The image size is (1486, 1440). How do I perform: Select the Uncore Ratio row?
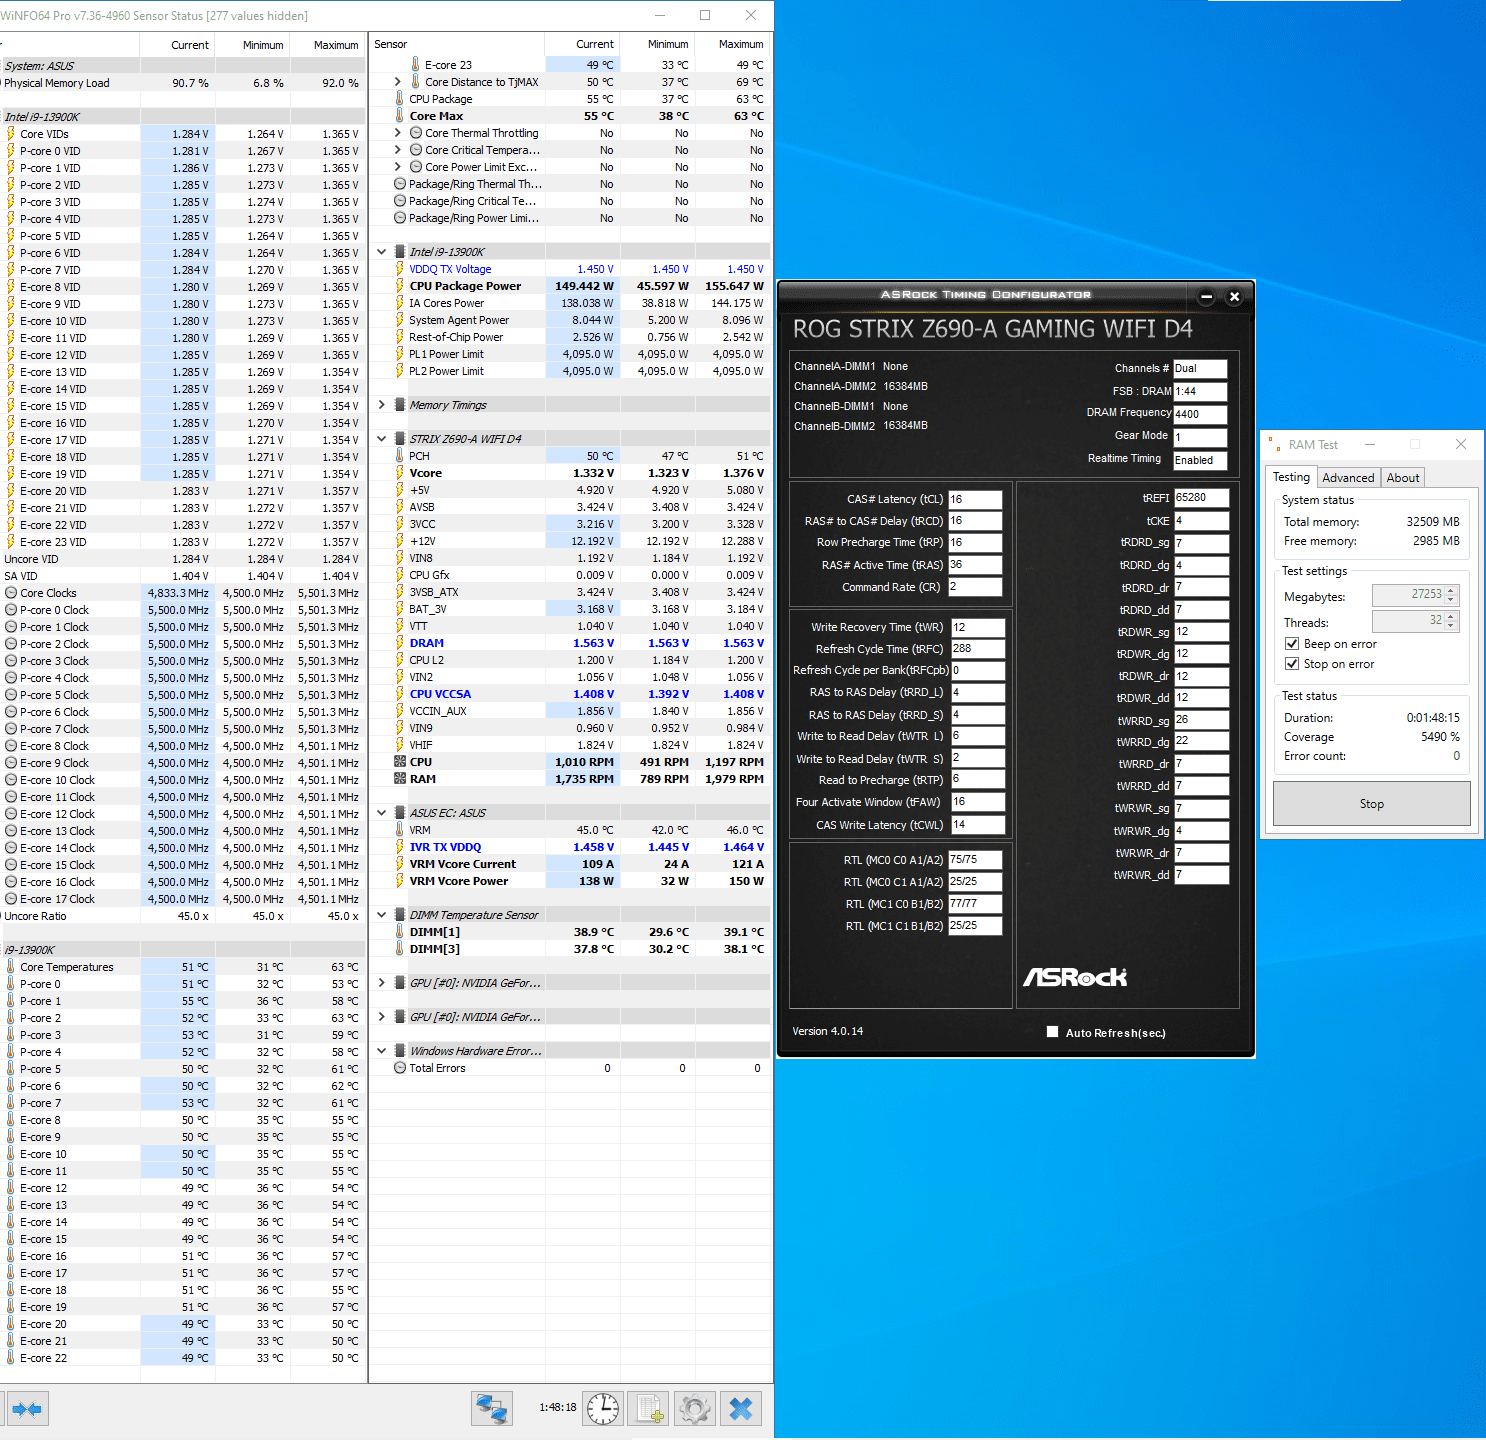183,916
